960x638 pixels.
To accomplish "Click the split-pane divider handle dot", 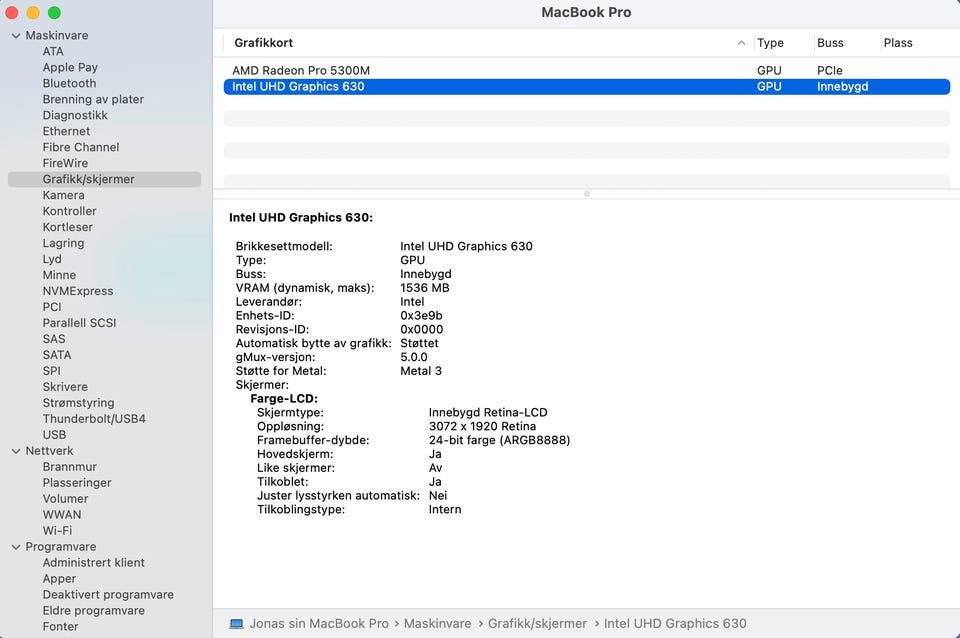I will pos(587,194).
